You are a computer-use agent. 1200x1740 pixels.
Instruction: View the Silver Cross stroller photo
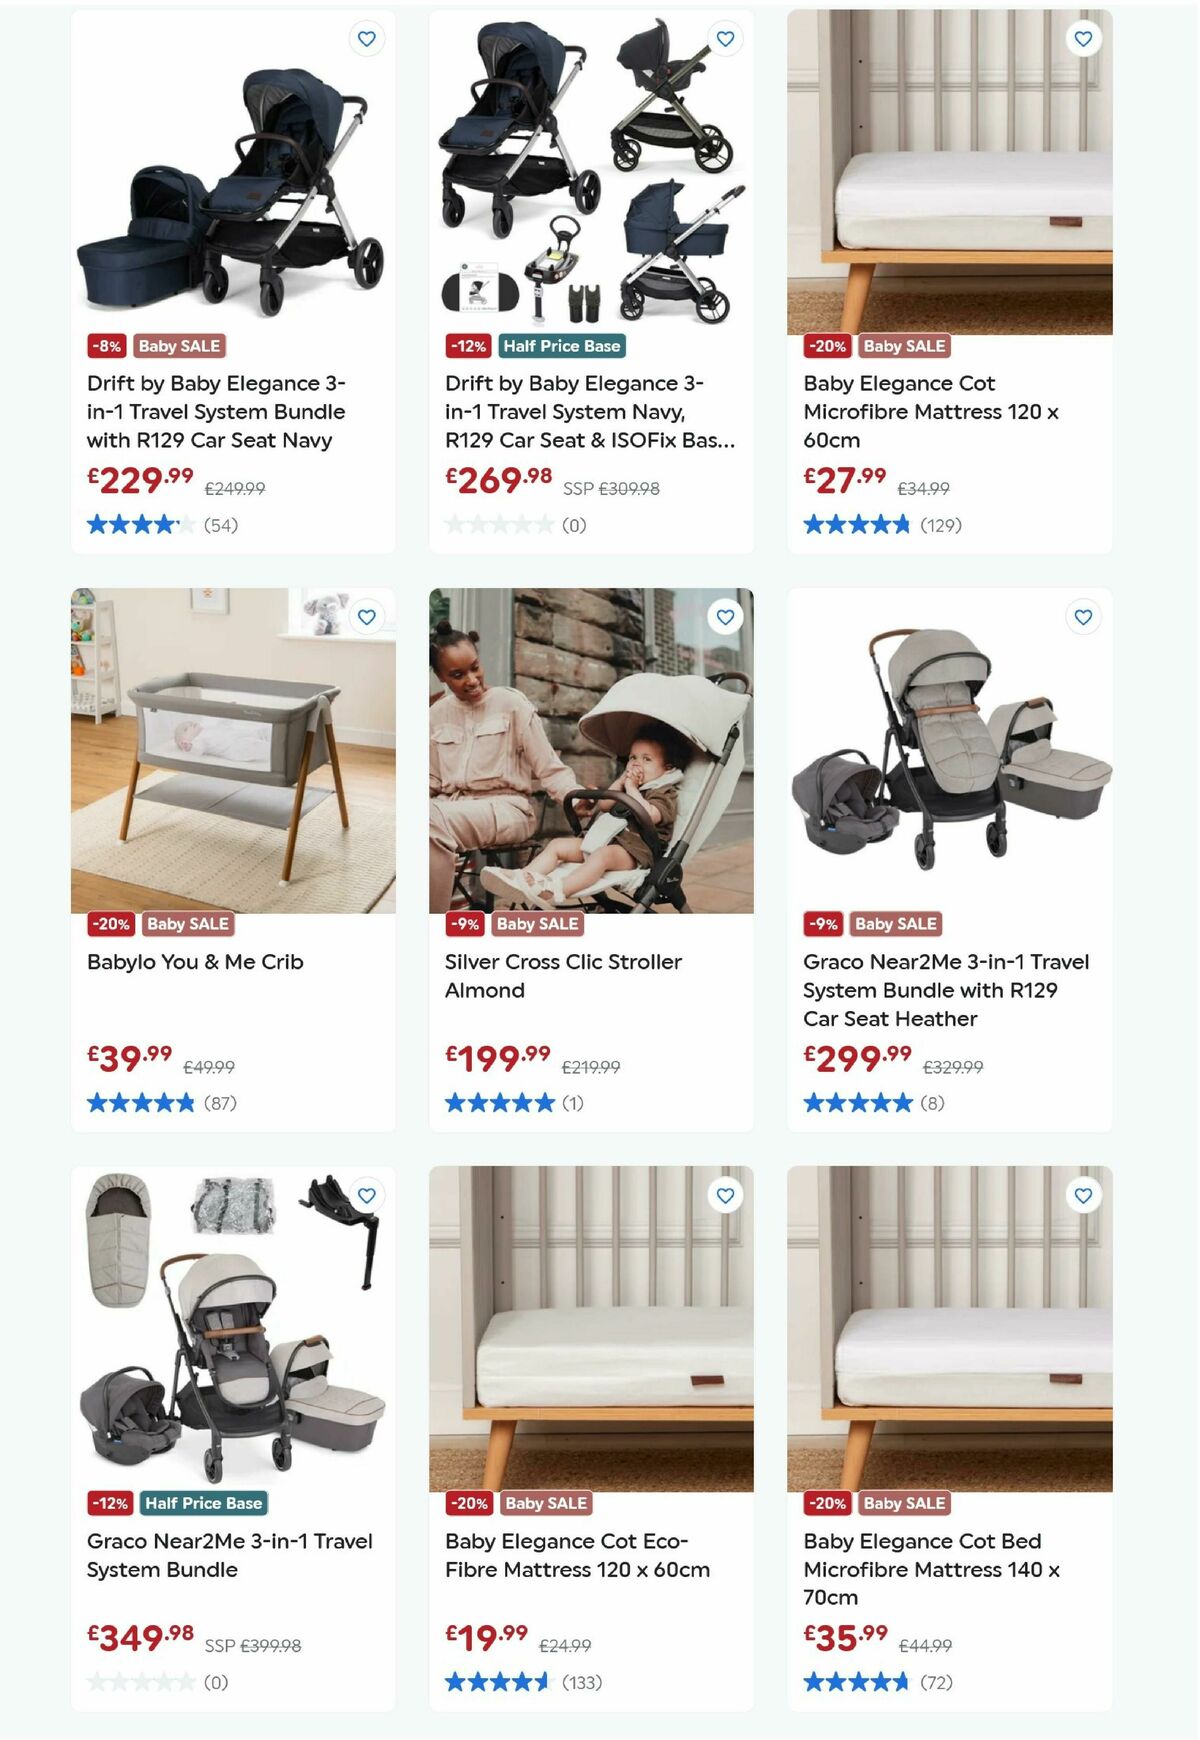point(591,750)
